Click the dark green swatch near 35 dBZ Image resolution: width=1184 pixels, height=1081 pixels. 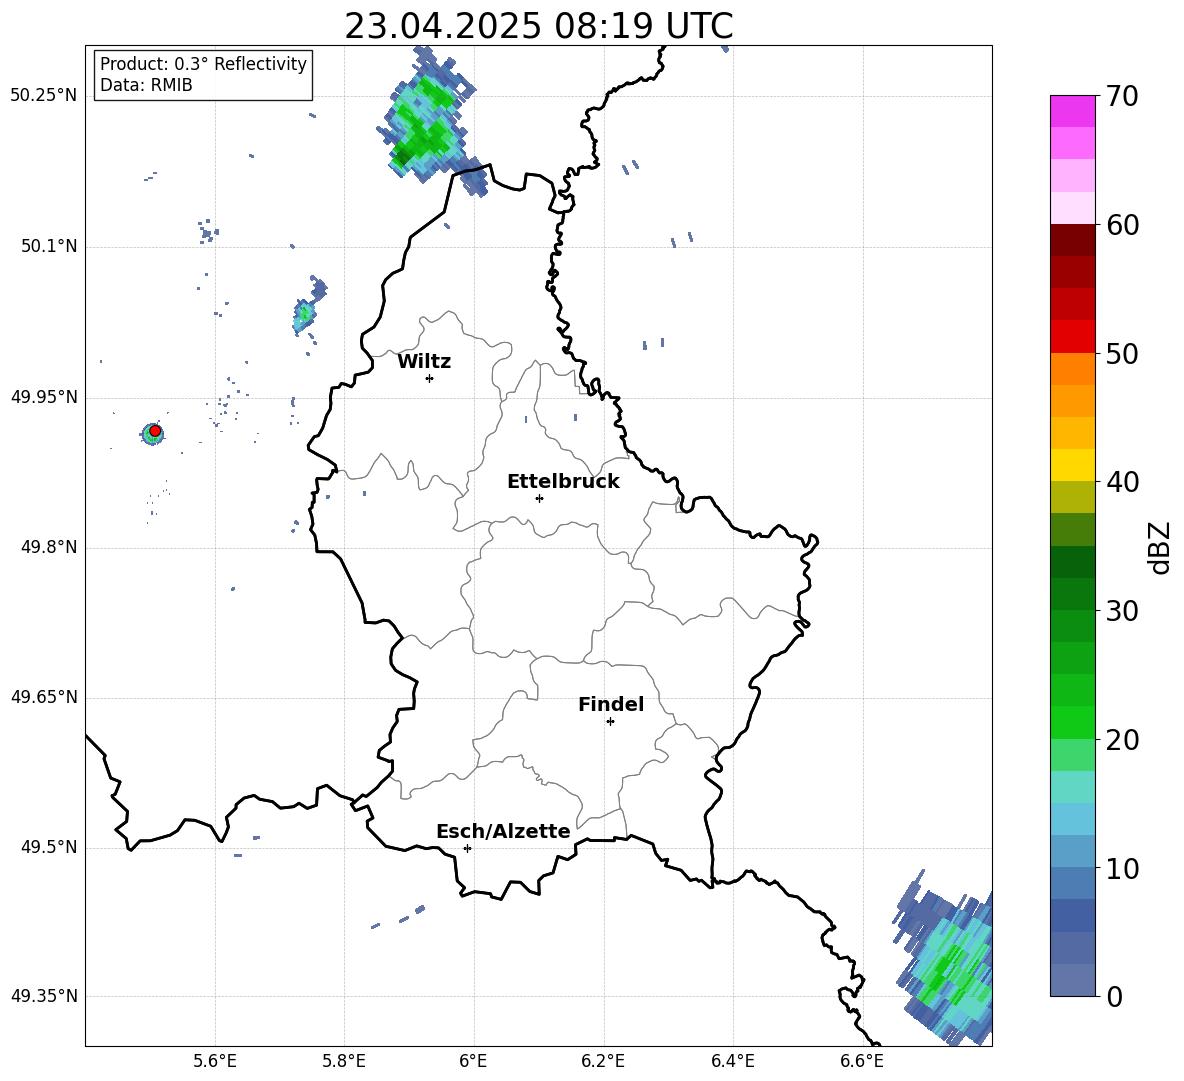click(1073, 562)
